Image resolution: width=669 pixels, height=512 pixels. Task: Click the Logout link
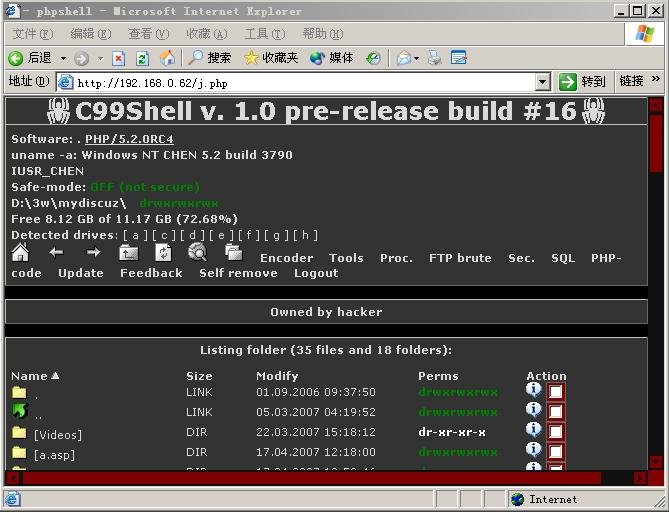(x=316, y=273)
